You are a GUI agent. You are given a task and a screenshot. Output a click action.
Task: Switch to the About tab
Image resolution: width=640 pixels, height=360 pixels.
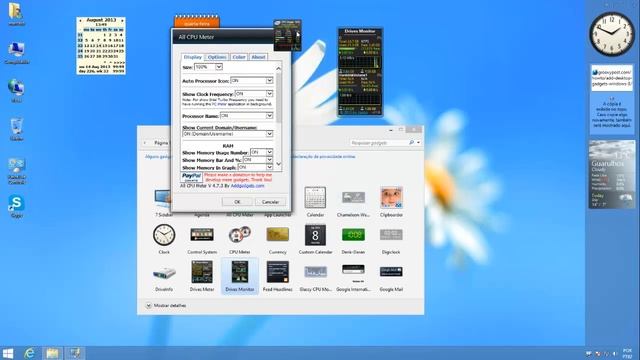point(258,57)
